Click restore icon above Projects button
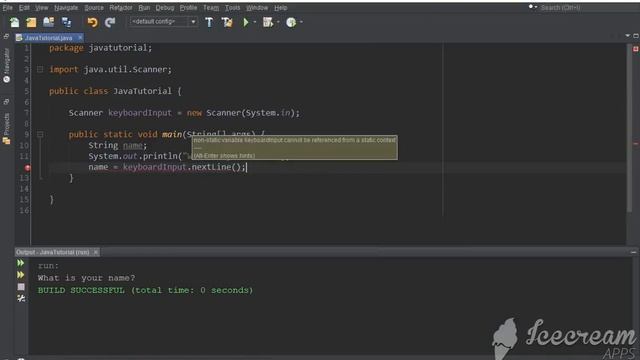The image size is (640, 360). point(6,101)
